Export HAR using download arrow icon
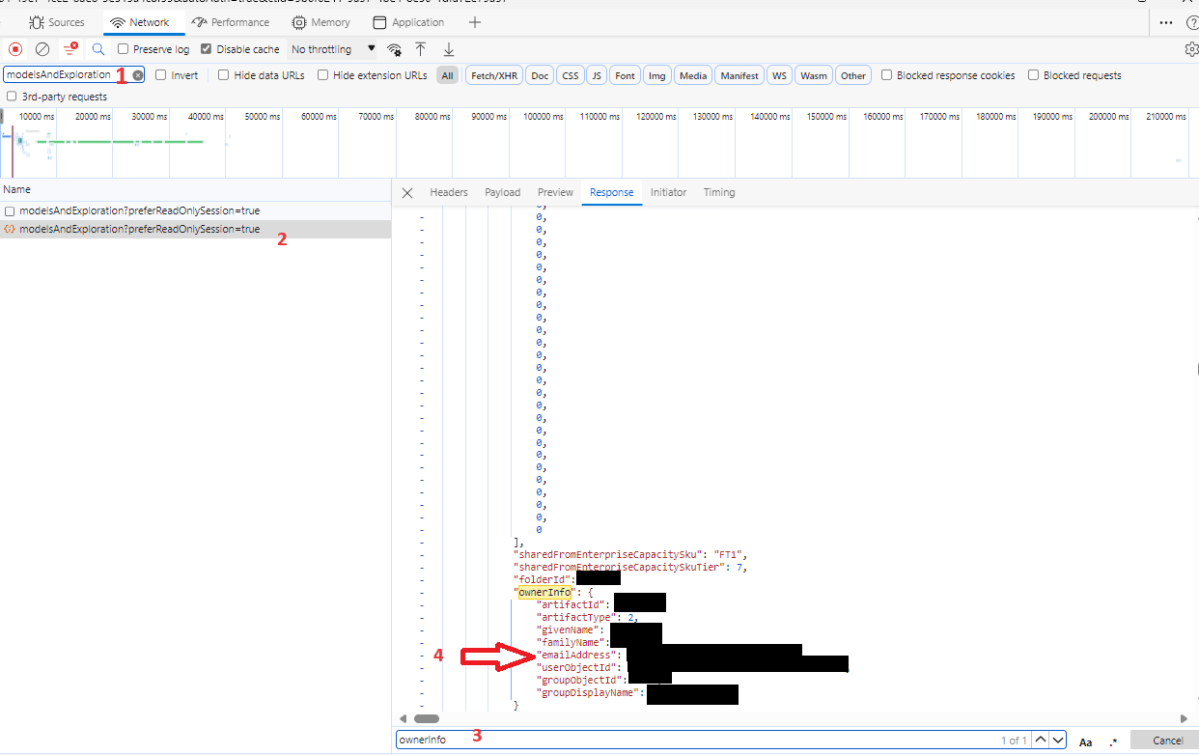1199x755 pixels. [448, 48]
